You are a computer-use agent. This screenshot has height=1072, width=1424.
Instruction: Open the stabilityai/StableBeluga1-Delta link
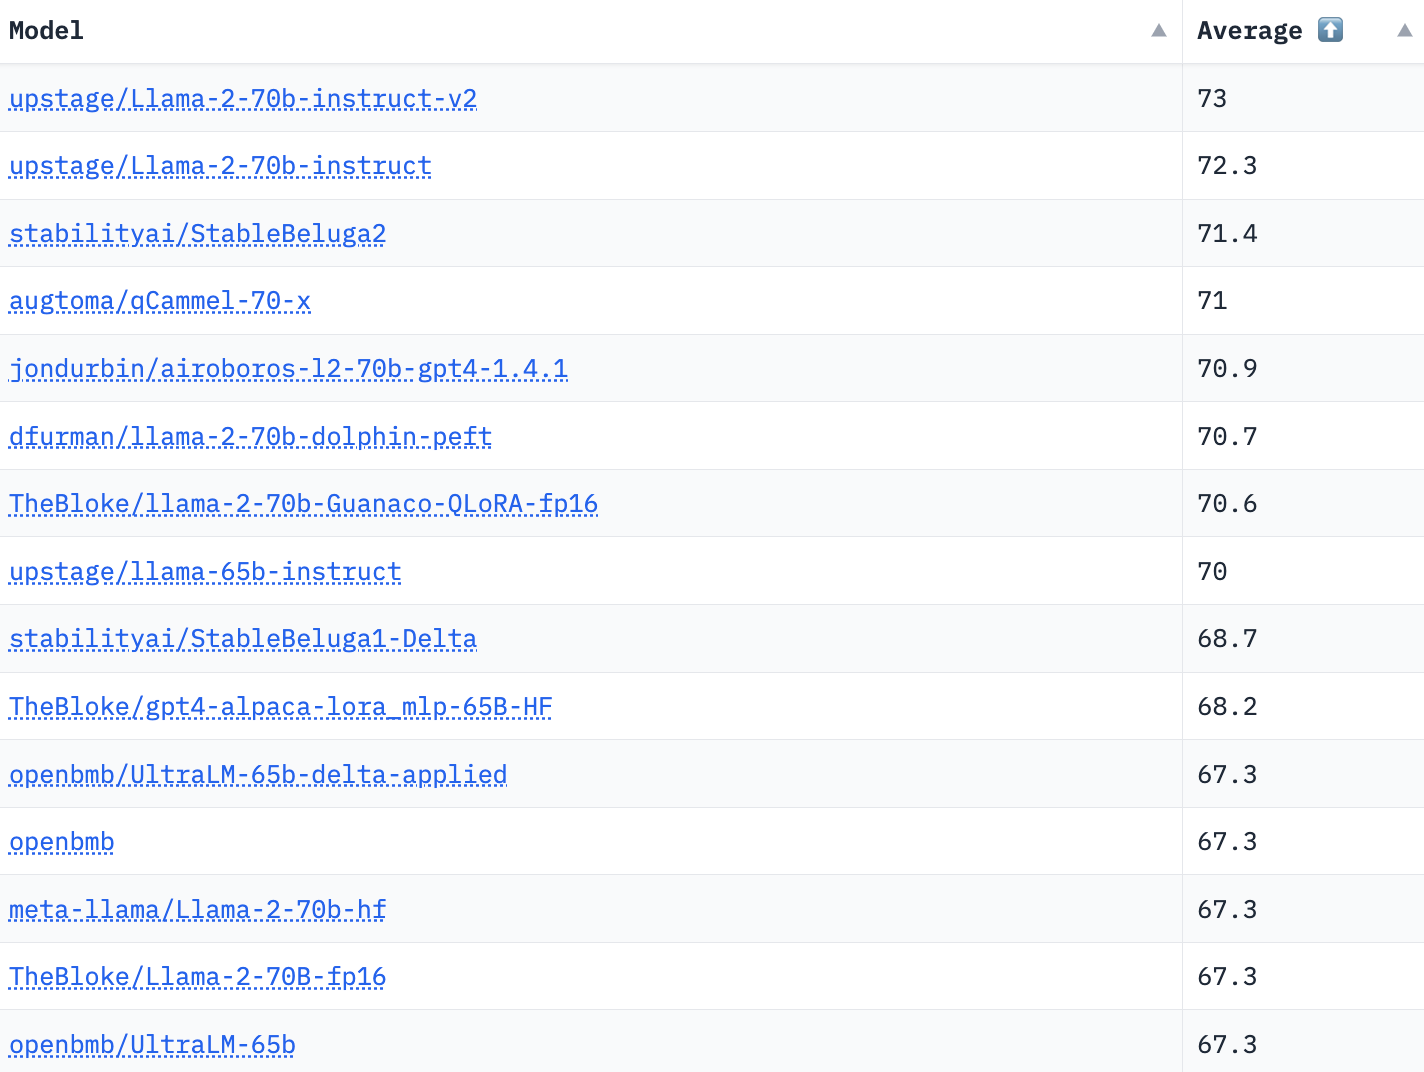coord(243,639)
